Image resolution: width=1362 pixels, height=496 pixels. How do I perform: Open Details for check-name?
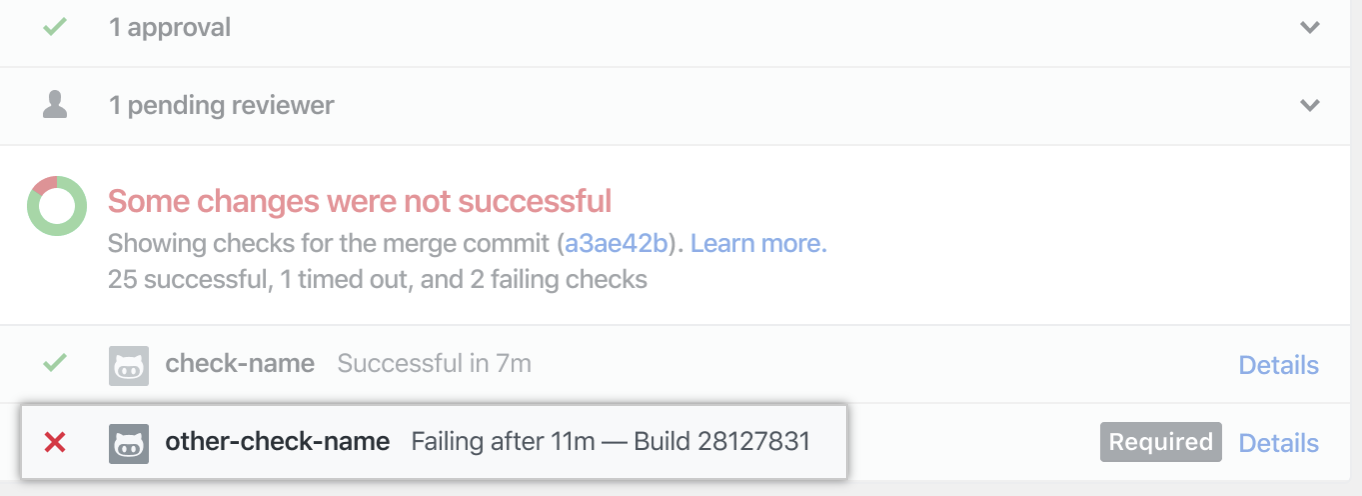click(1278, 365)
